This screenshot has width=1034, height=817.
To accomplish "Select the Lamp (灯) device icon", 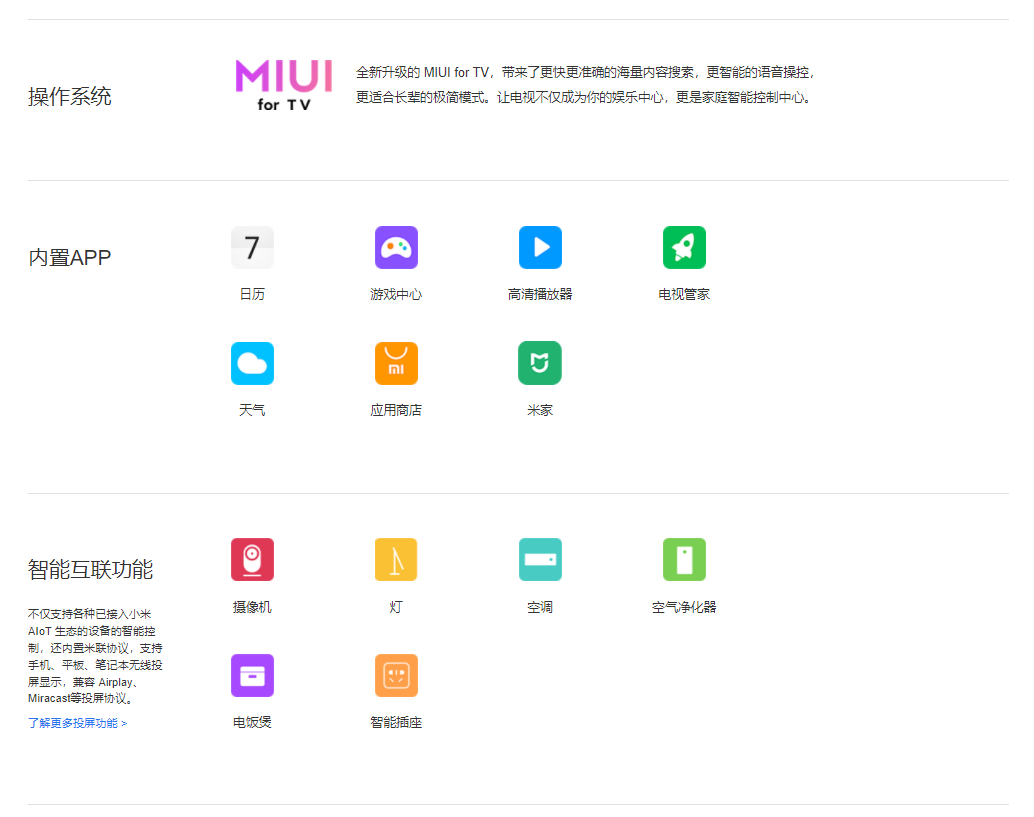I will [396, 559].
